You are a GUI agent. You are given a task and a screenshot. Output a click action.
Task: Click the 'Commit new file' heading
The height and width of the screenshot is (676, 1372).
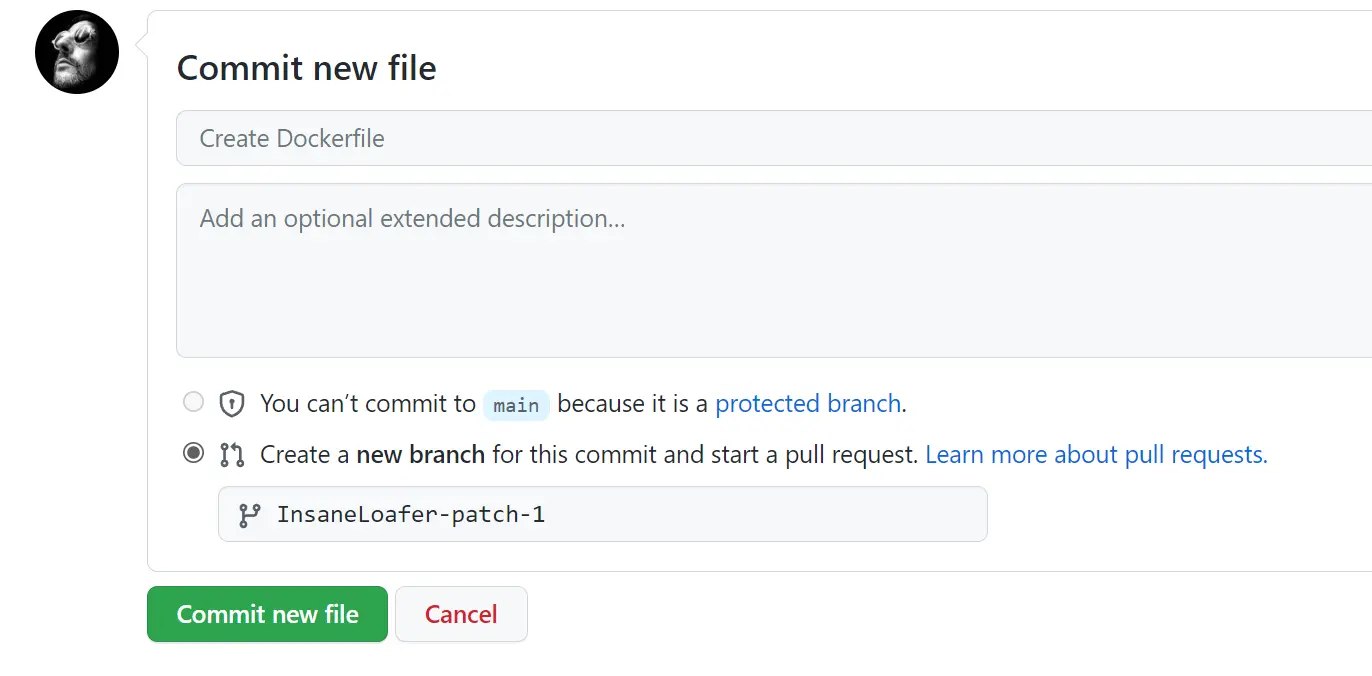coord(306,68)
